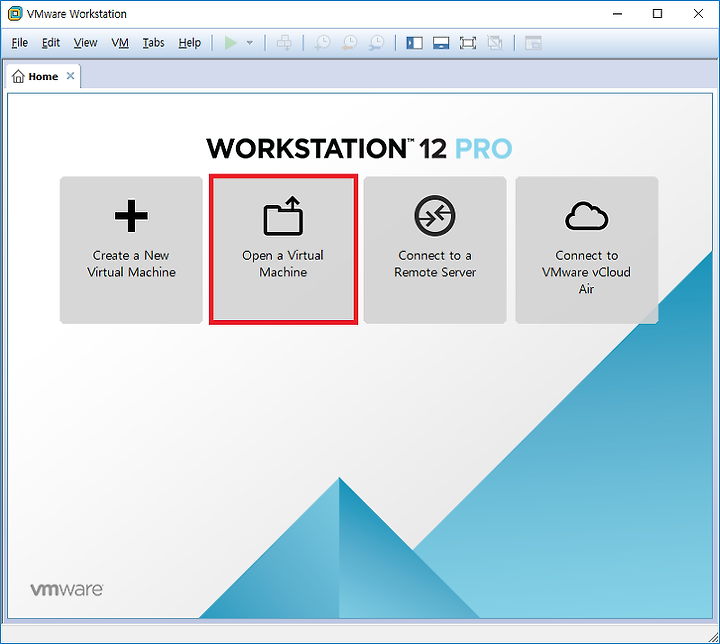Screen dimensions: 720x644
Task: Open the File menu
Action: click(20, 43)
